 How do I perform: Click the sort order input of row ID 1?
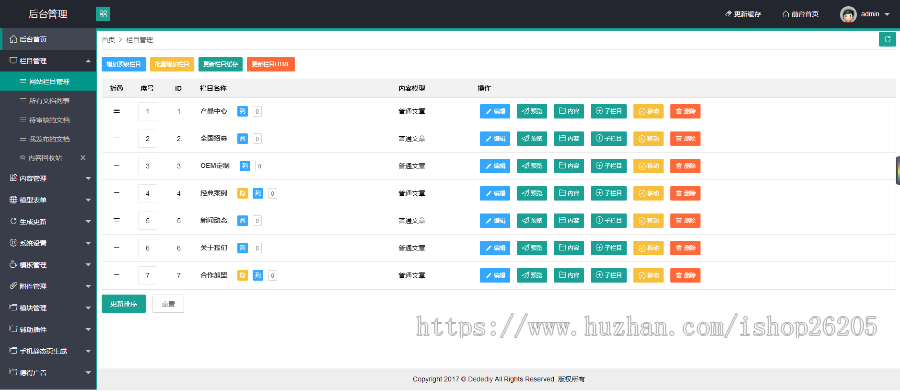[x=148, y=111]
